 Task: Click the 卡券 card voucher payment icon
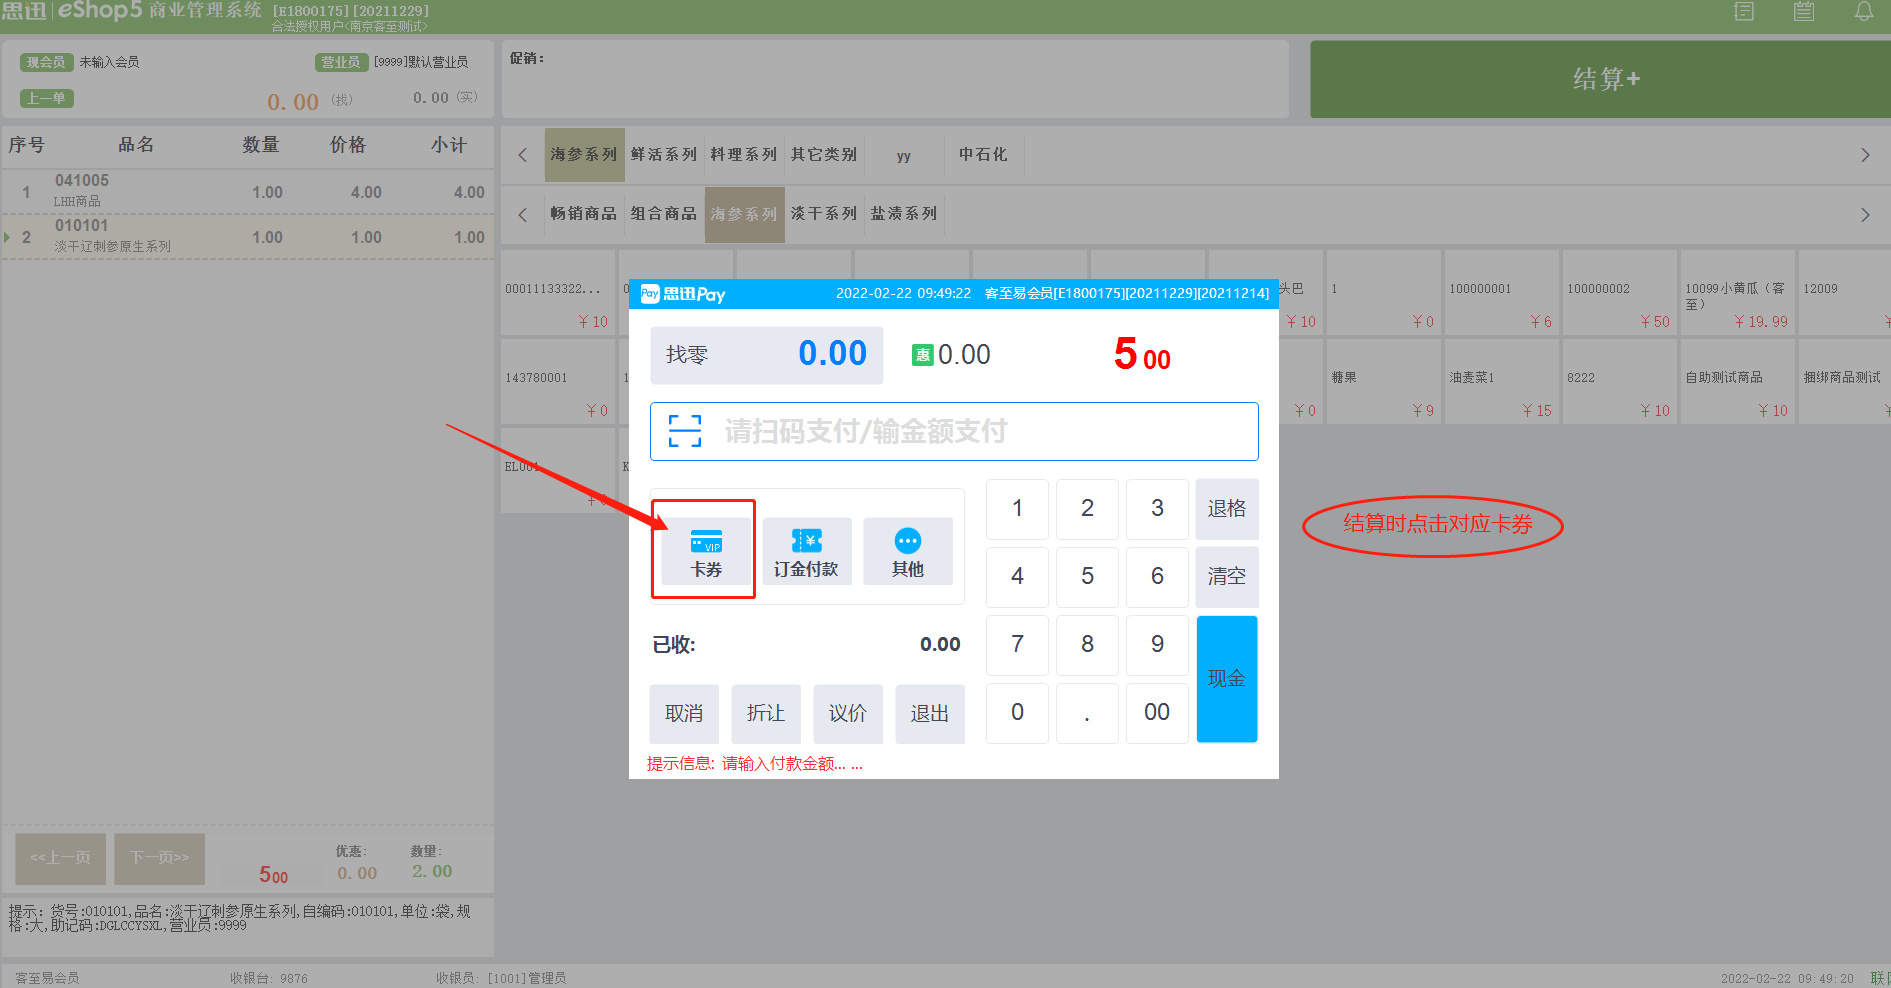tap(706, 552)
